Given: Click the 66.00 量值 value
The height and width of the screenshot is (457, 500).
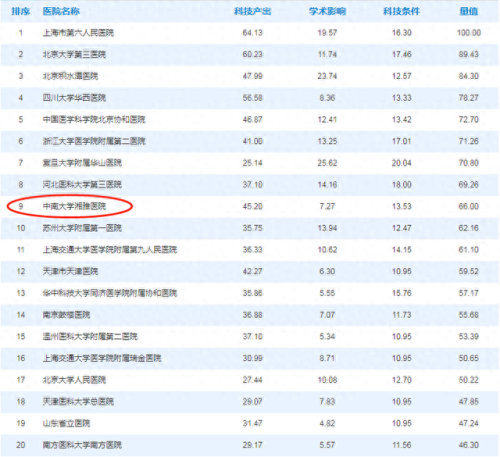Looking at the screenshot, I should coord(469,206).
